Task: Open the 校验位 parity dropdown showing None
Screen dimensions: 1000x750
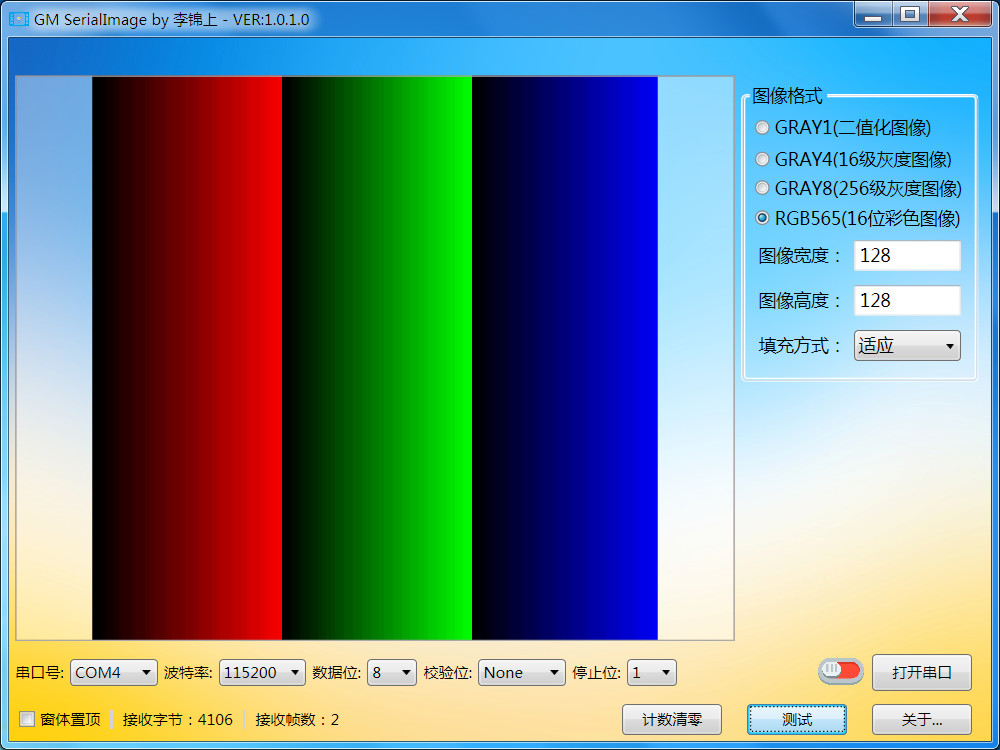Action: [x=521, y=672]
